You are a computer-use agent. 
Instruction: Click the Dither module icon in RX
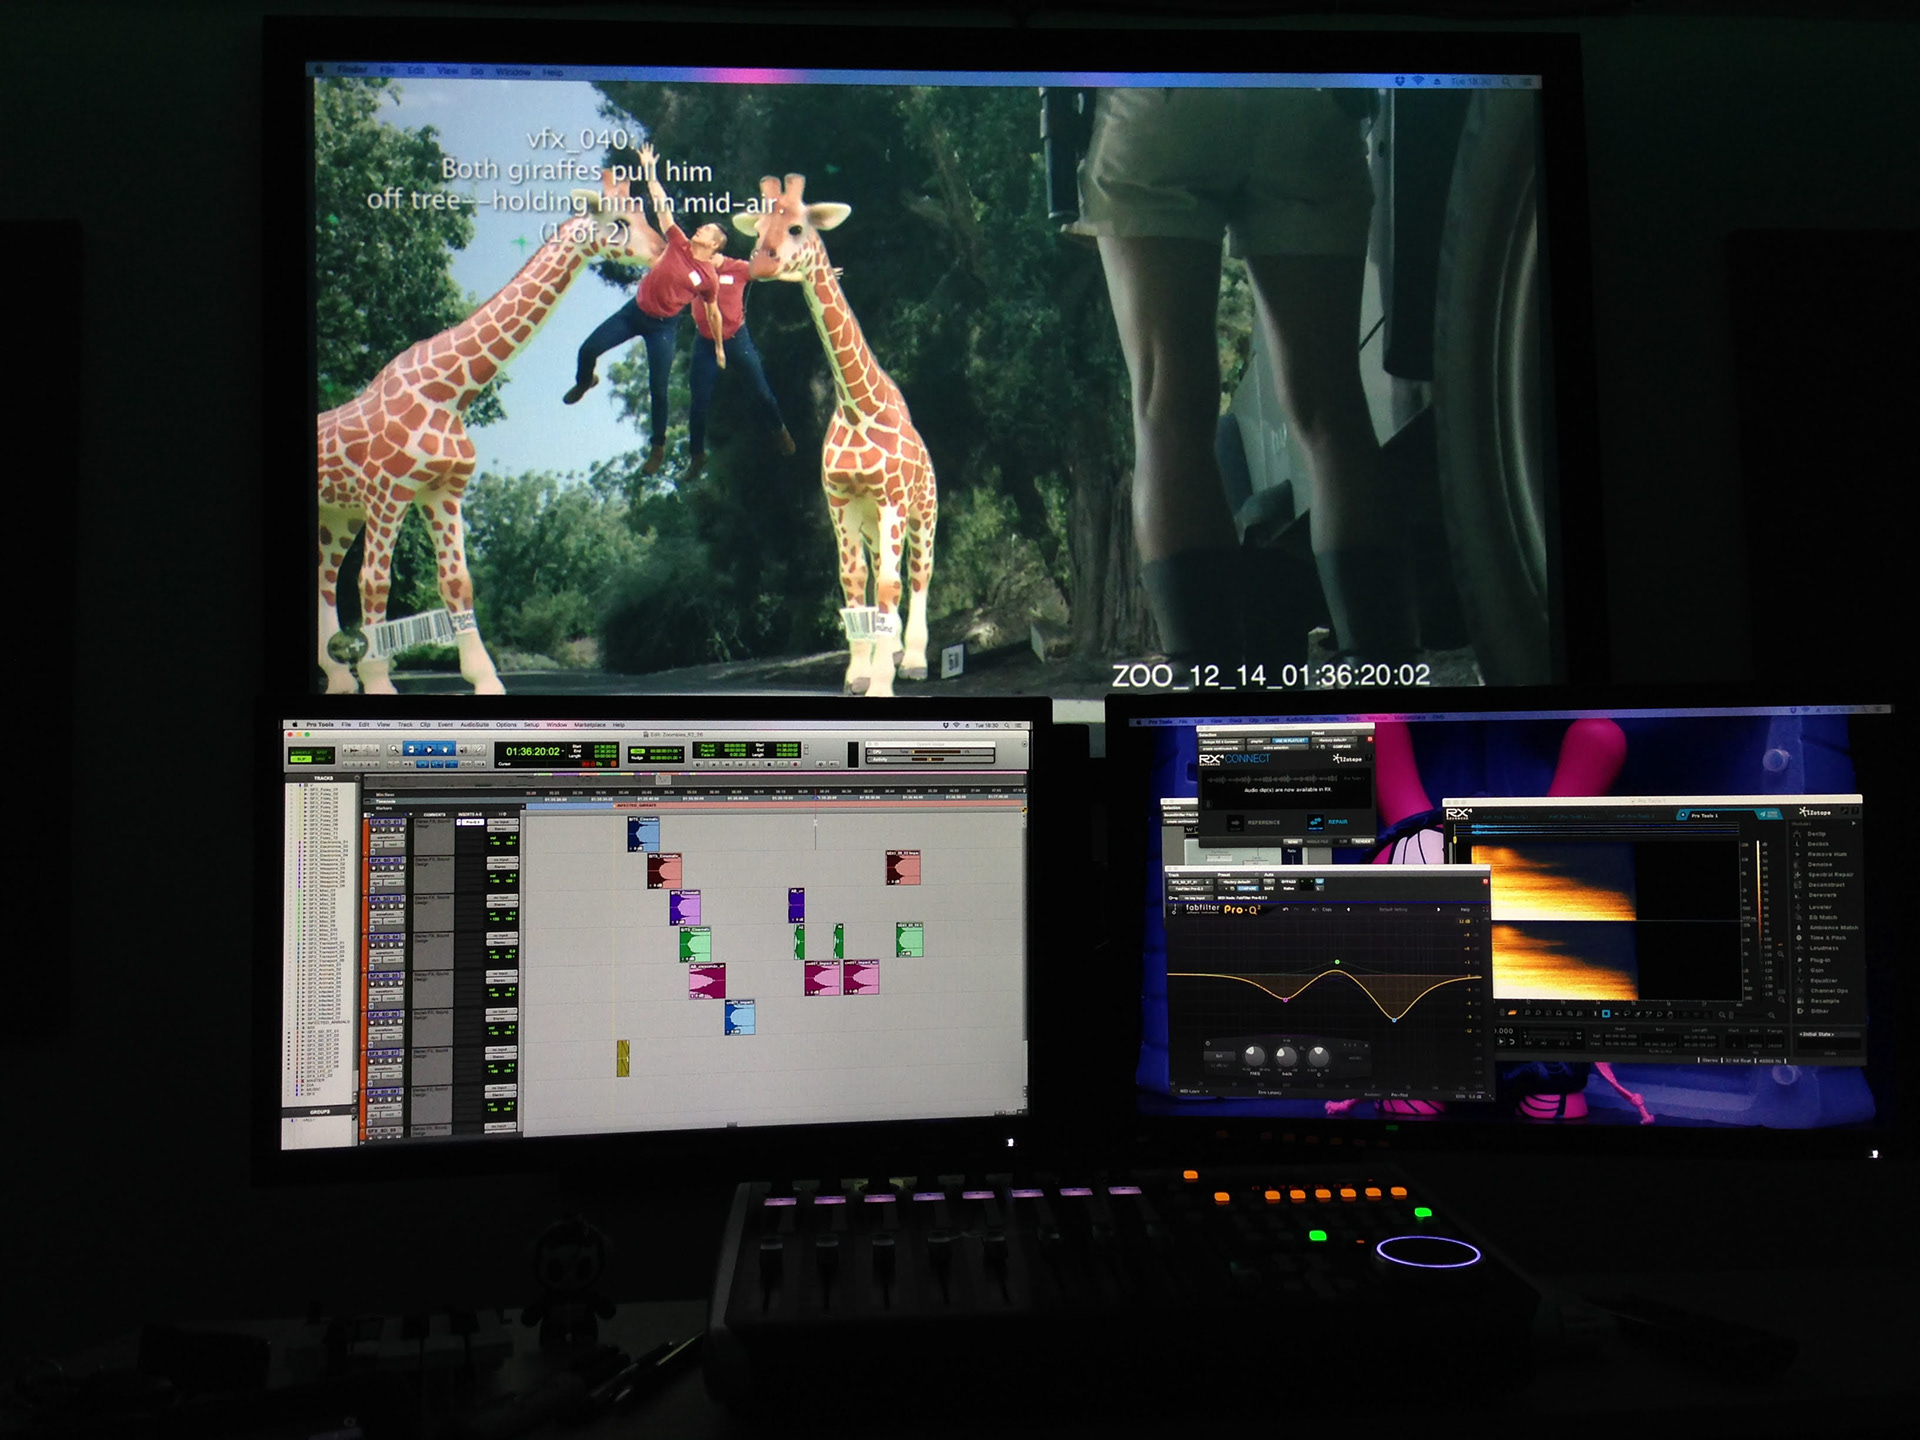tap(1799, 1011)
